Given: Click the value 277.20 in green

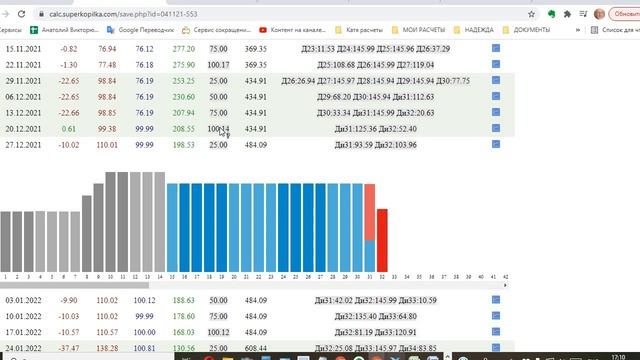Looking at the screenshot, I should point(184,49).
